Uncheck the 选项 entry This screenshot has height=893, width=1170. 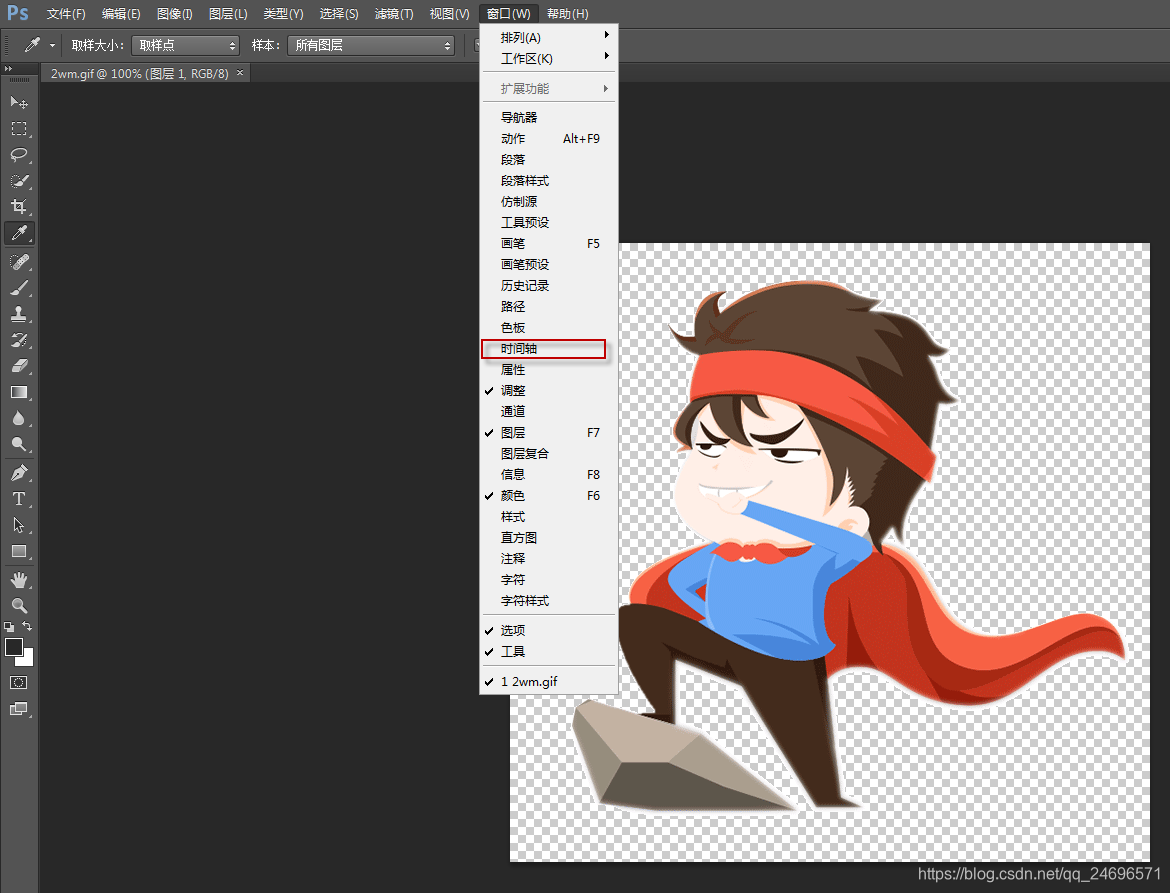[x=549, y=630]
